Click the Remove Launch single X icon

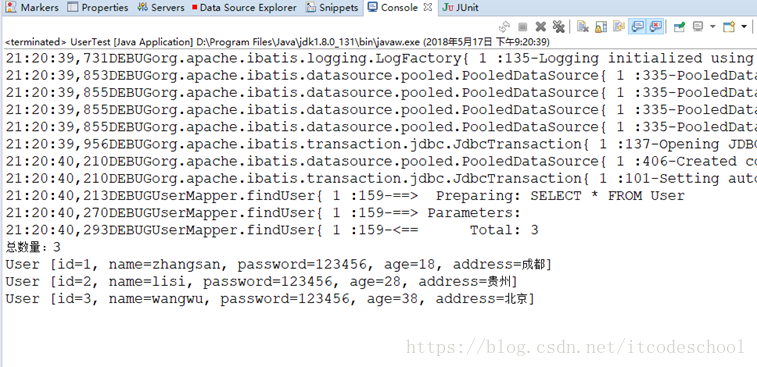[541, 27]
